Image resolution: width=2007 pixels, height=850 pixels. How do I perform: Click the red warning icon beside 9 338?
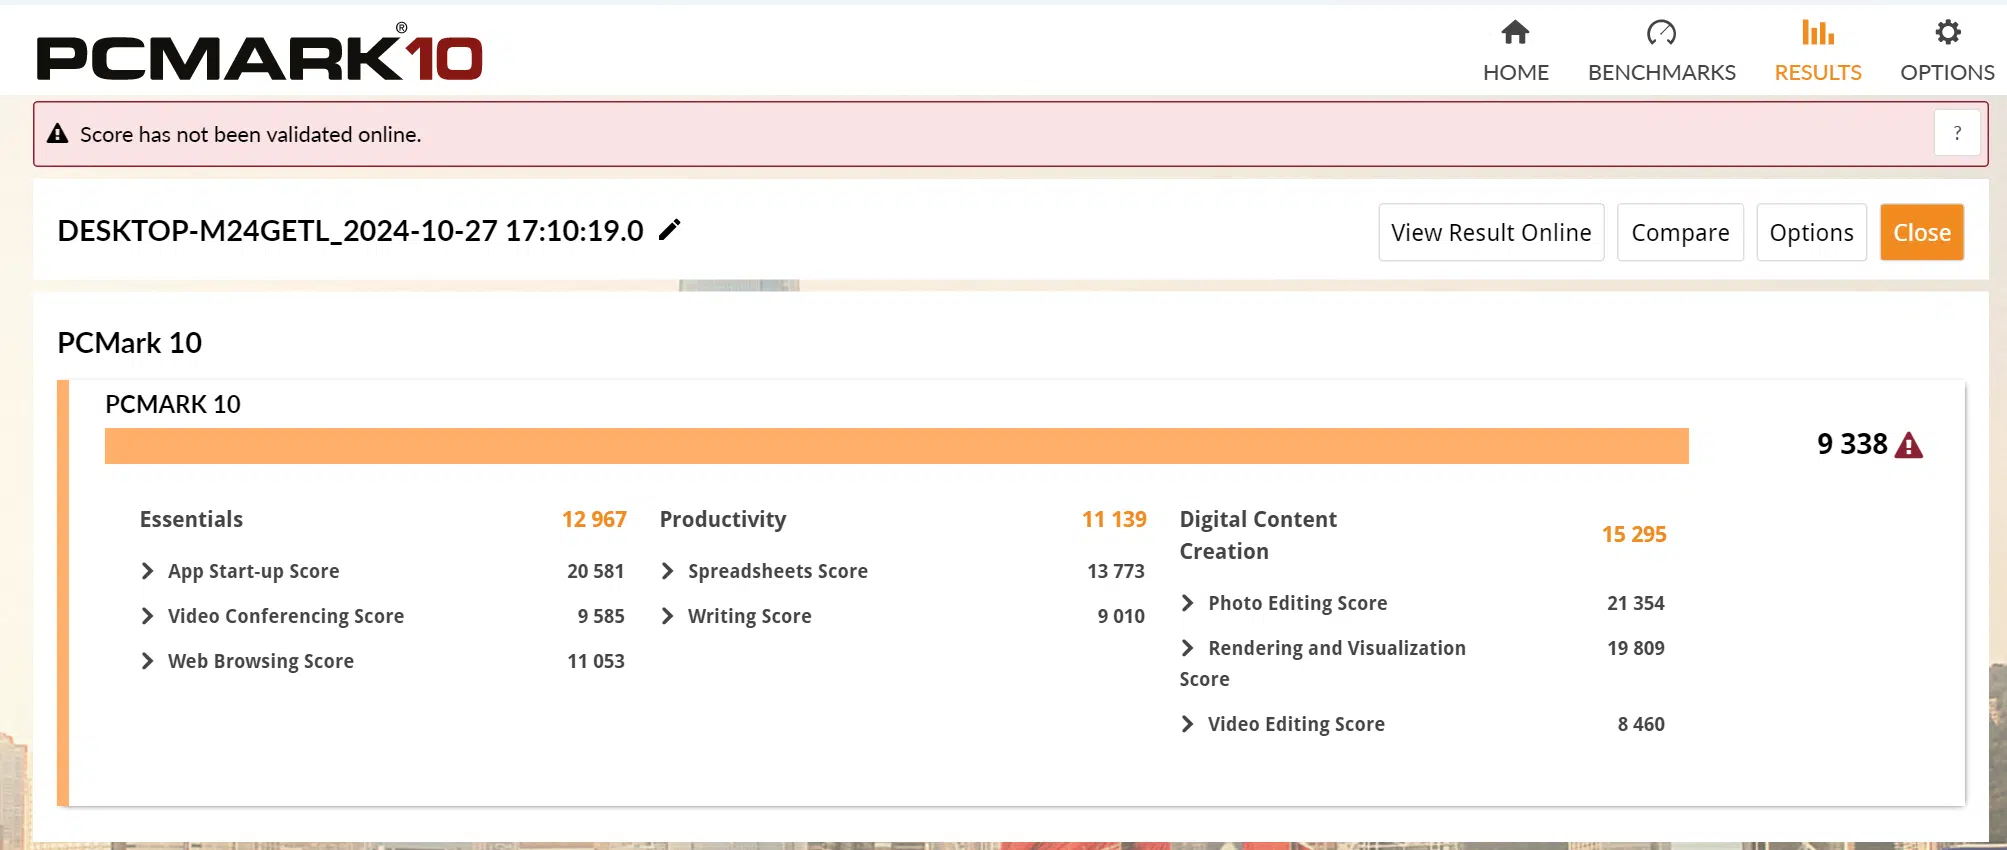[1909, 445]
